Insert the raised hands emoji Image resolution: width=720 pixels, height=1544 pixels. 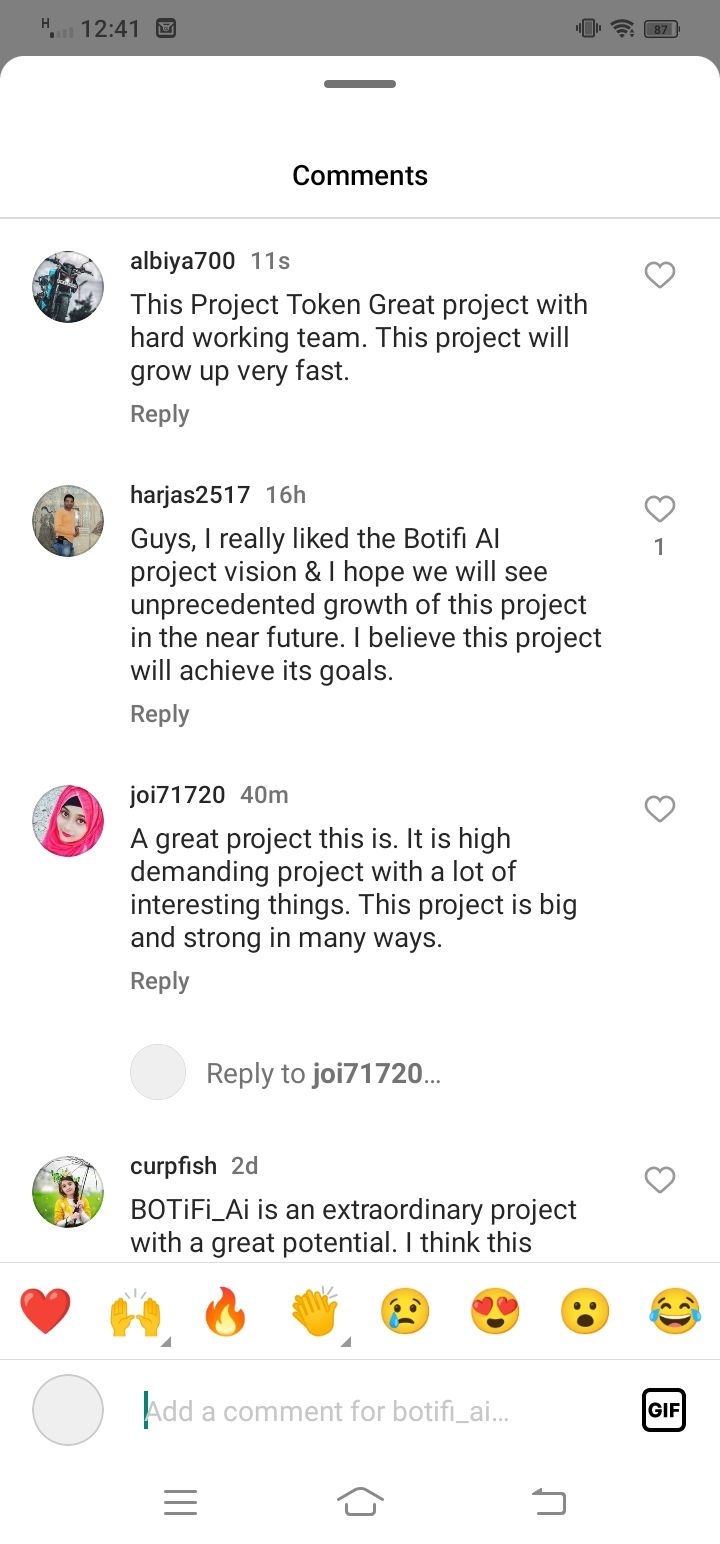(x=135, y=1312)
